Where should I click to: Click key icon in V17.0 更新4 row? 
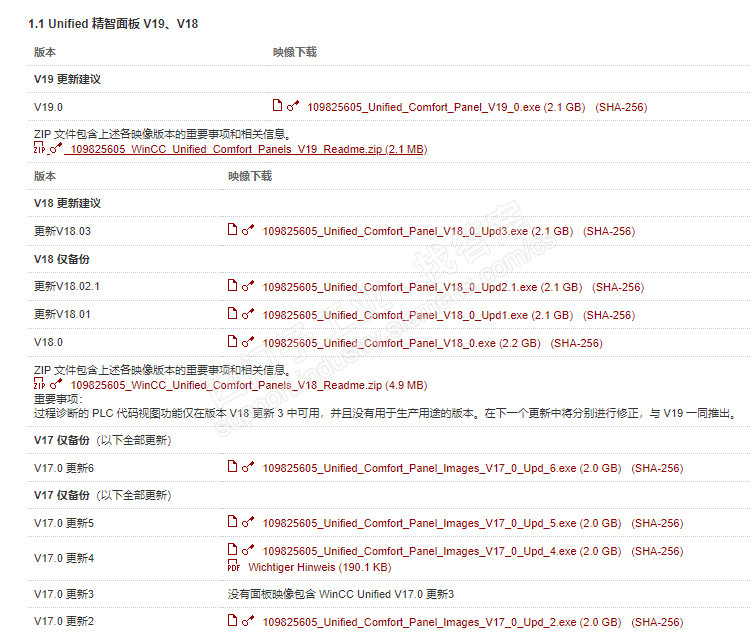(x=248, y=550)
